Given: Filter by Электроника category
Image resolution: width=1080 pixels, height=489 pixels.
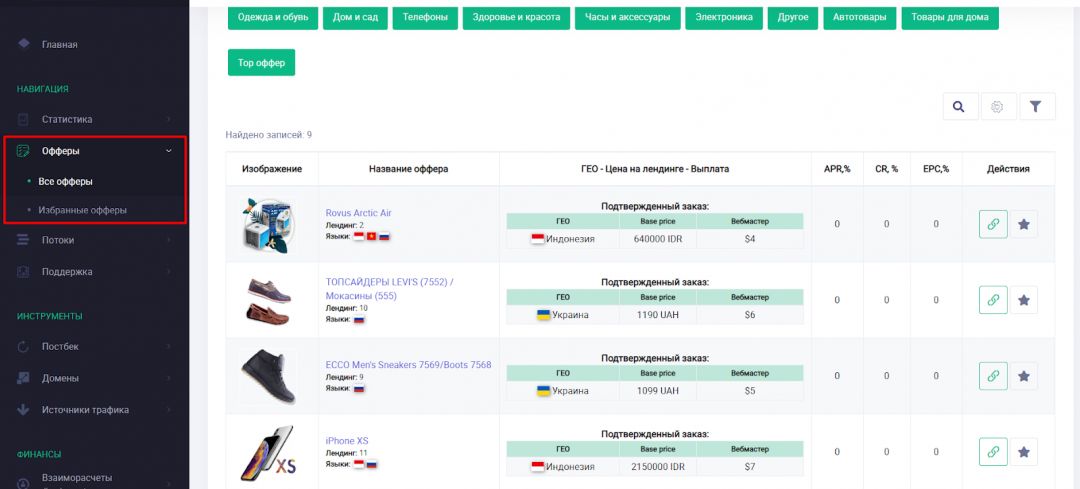Looking at the screenshot, I should 724,17.
